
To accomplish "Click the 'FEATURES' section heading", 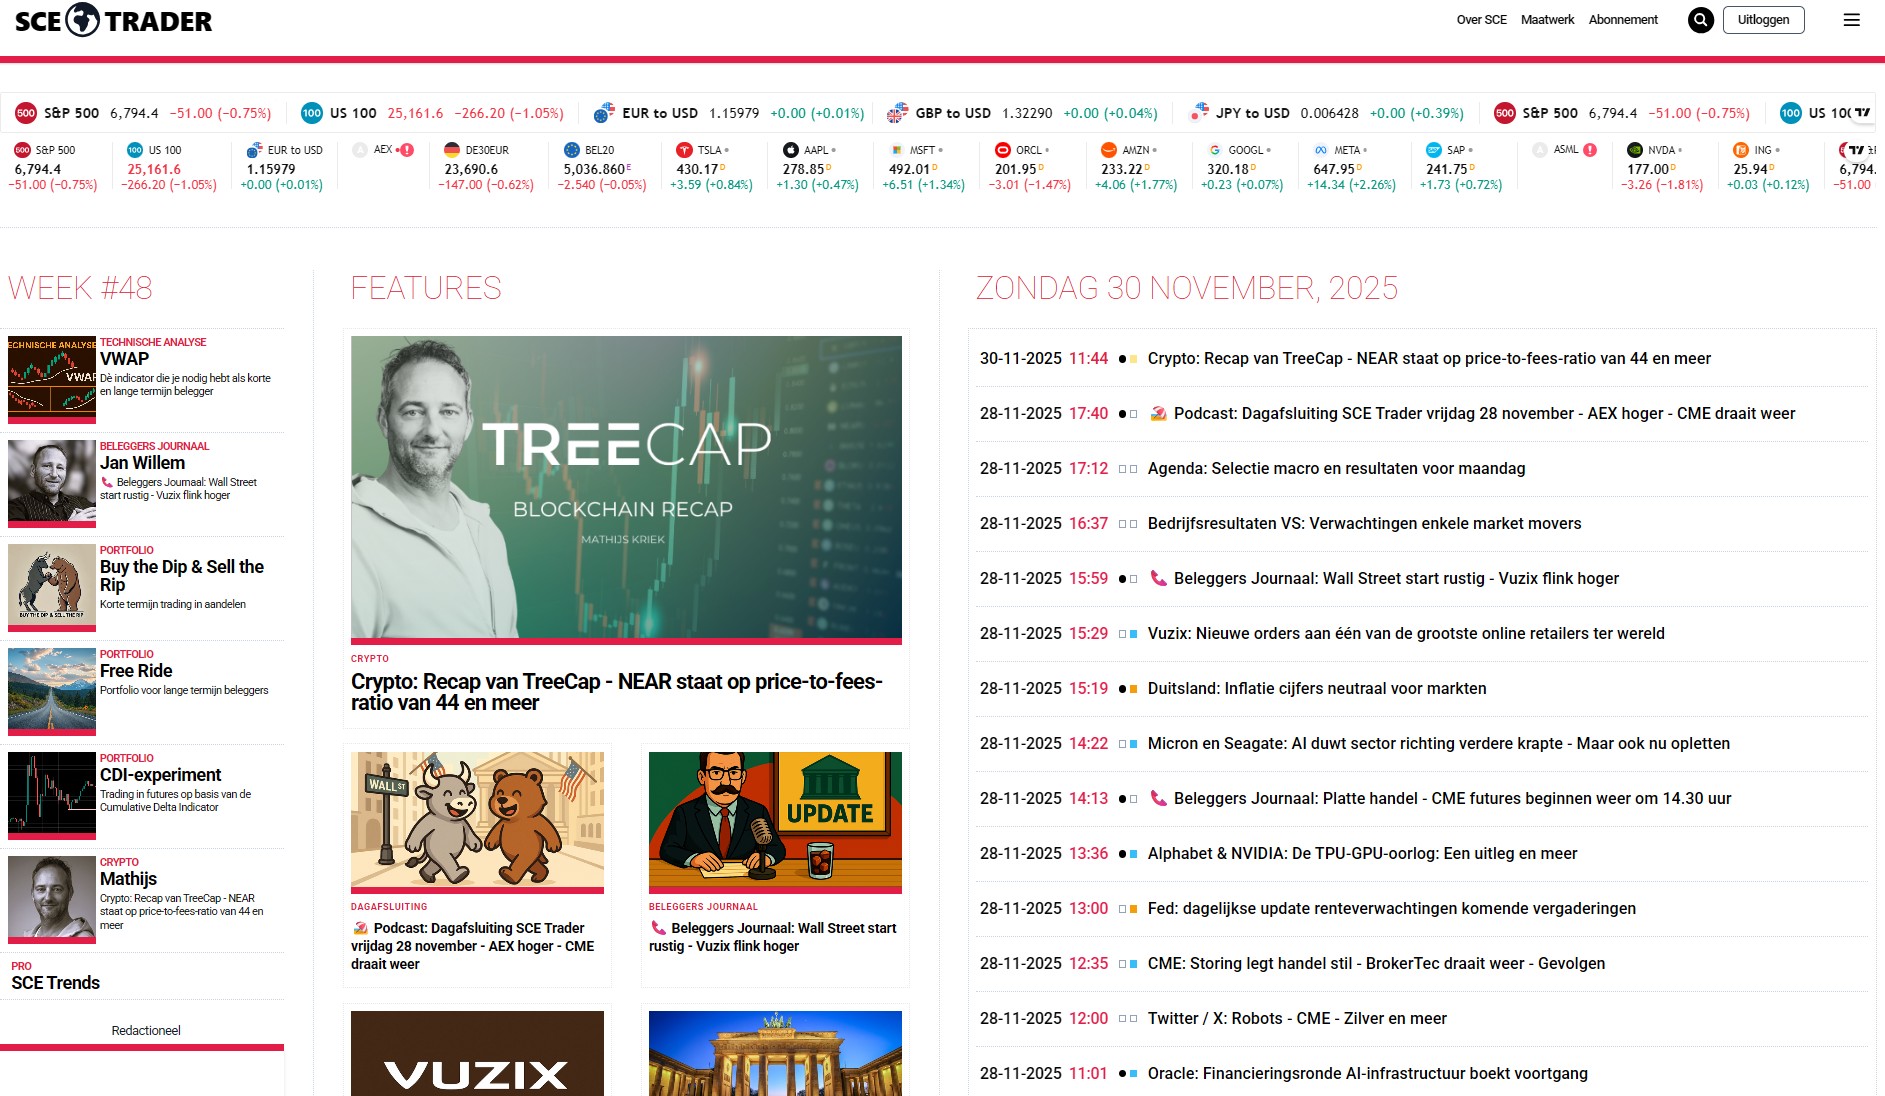I will pyautogui.click(x=426, y=288).
